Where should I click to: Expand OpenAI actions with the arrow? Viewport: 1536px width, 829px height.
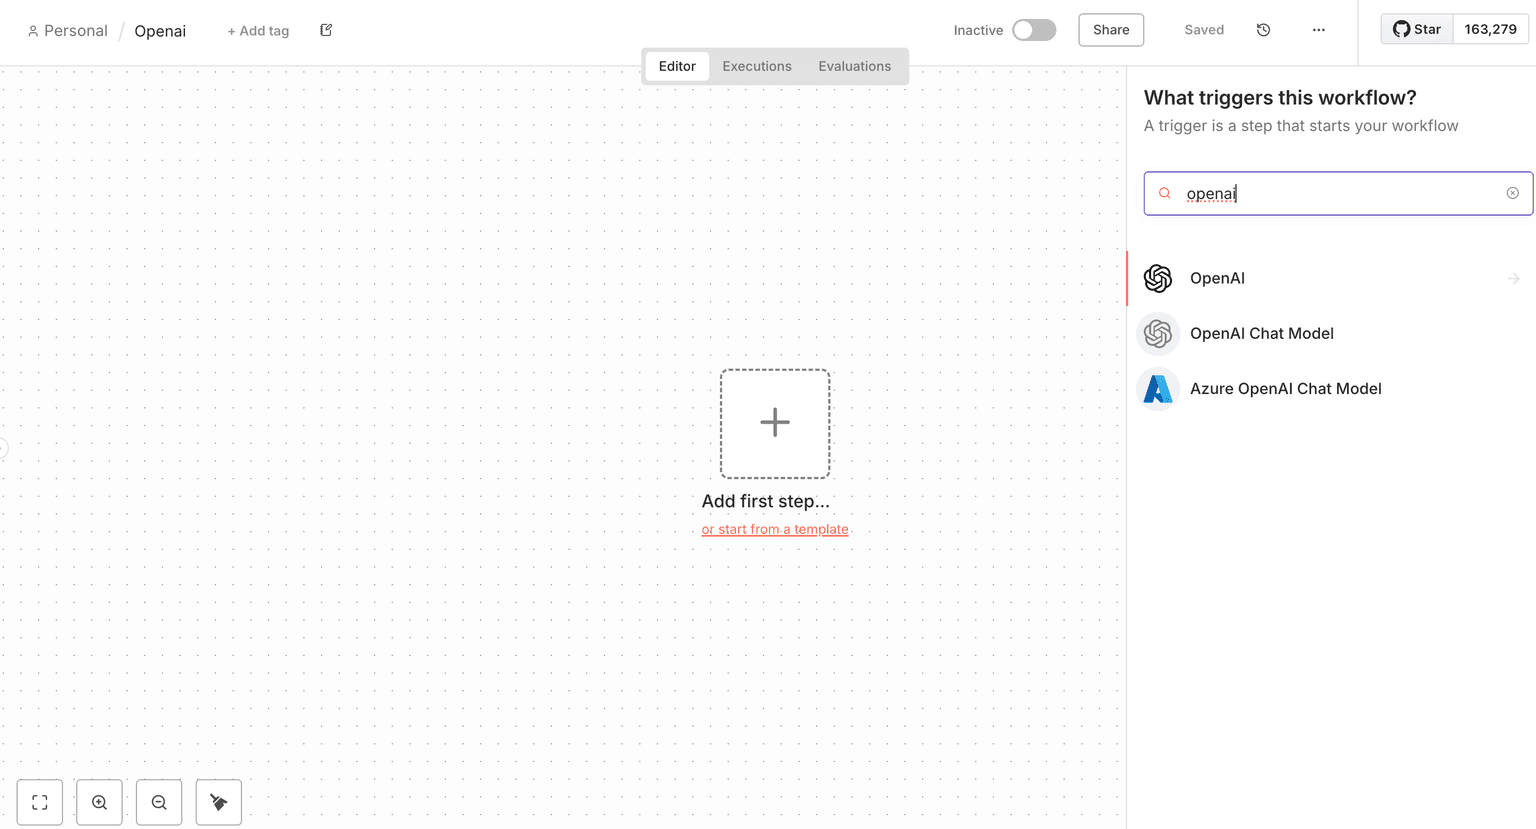pos(1511,278)
